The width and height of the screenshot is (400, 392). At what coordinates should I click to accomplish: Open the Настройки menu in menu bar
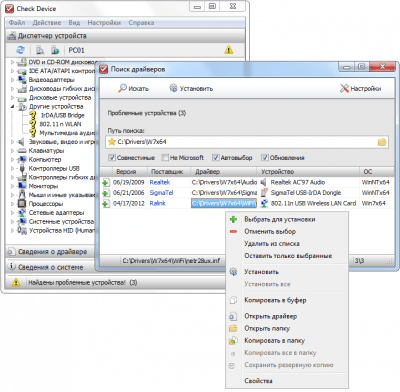[104, 23]
